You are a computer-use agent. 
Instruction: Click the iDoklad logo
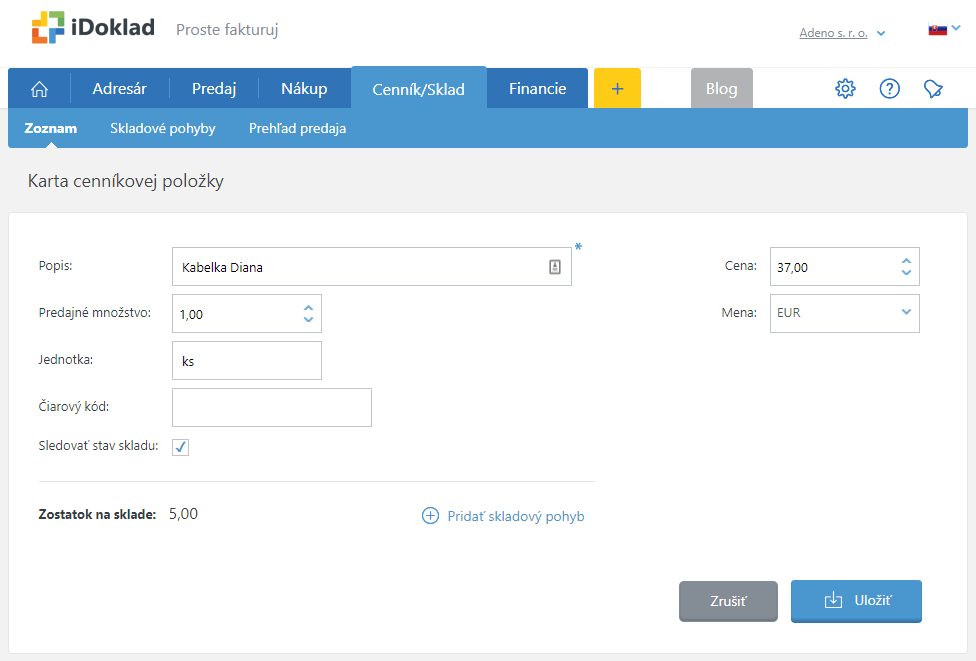click(93, 28)
